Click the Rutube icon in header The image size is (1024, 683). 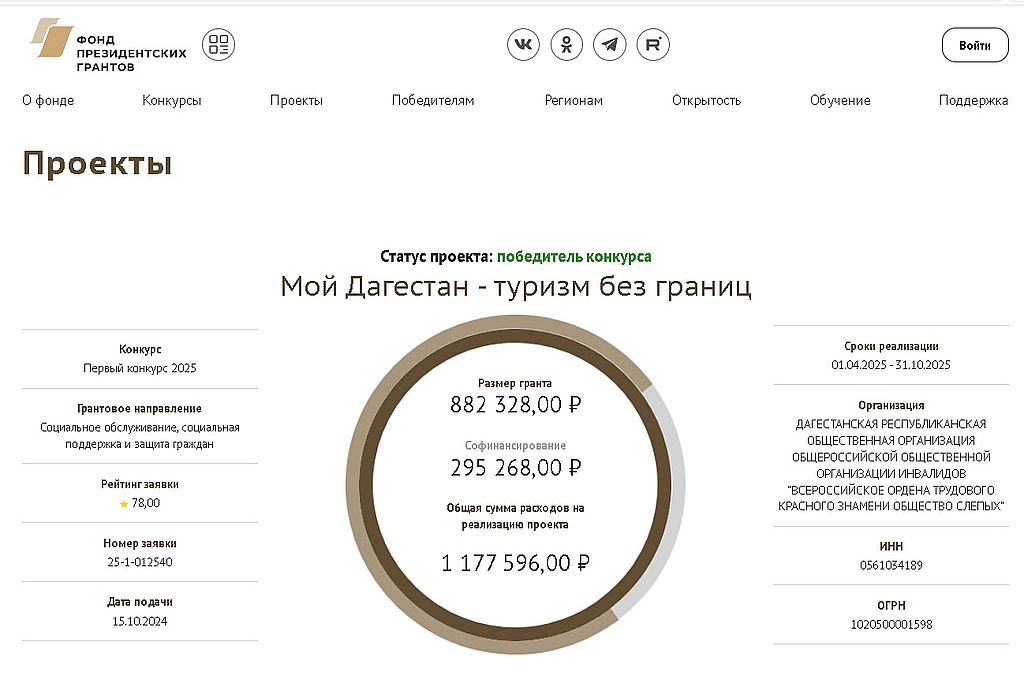[x=653, y=45]
